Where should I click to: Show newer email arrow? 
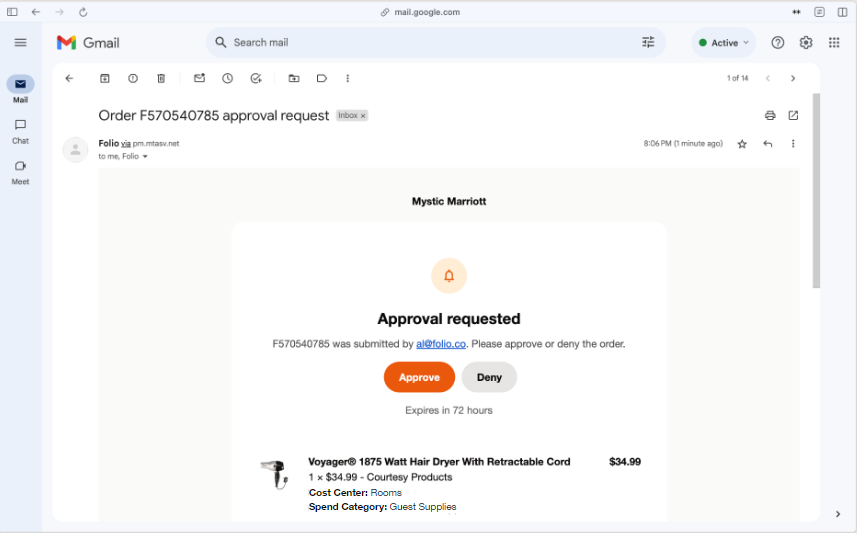(768, 78)
